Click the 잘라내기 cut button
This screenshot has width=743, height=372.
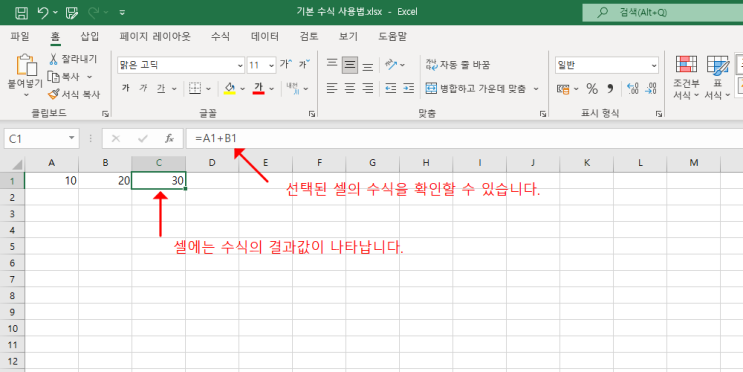click(x=73, y=59)
